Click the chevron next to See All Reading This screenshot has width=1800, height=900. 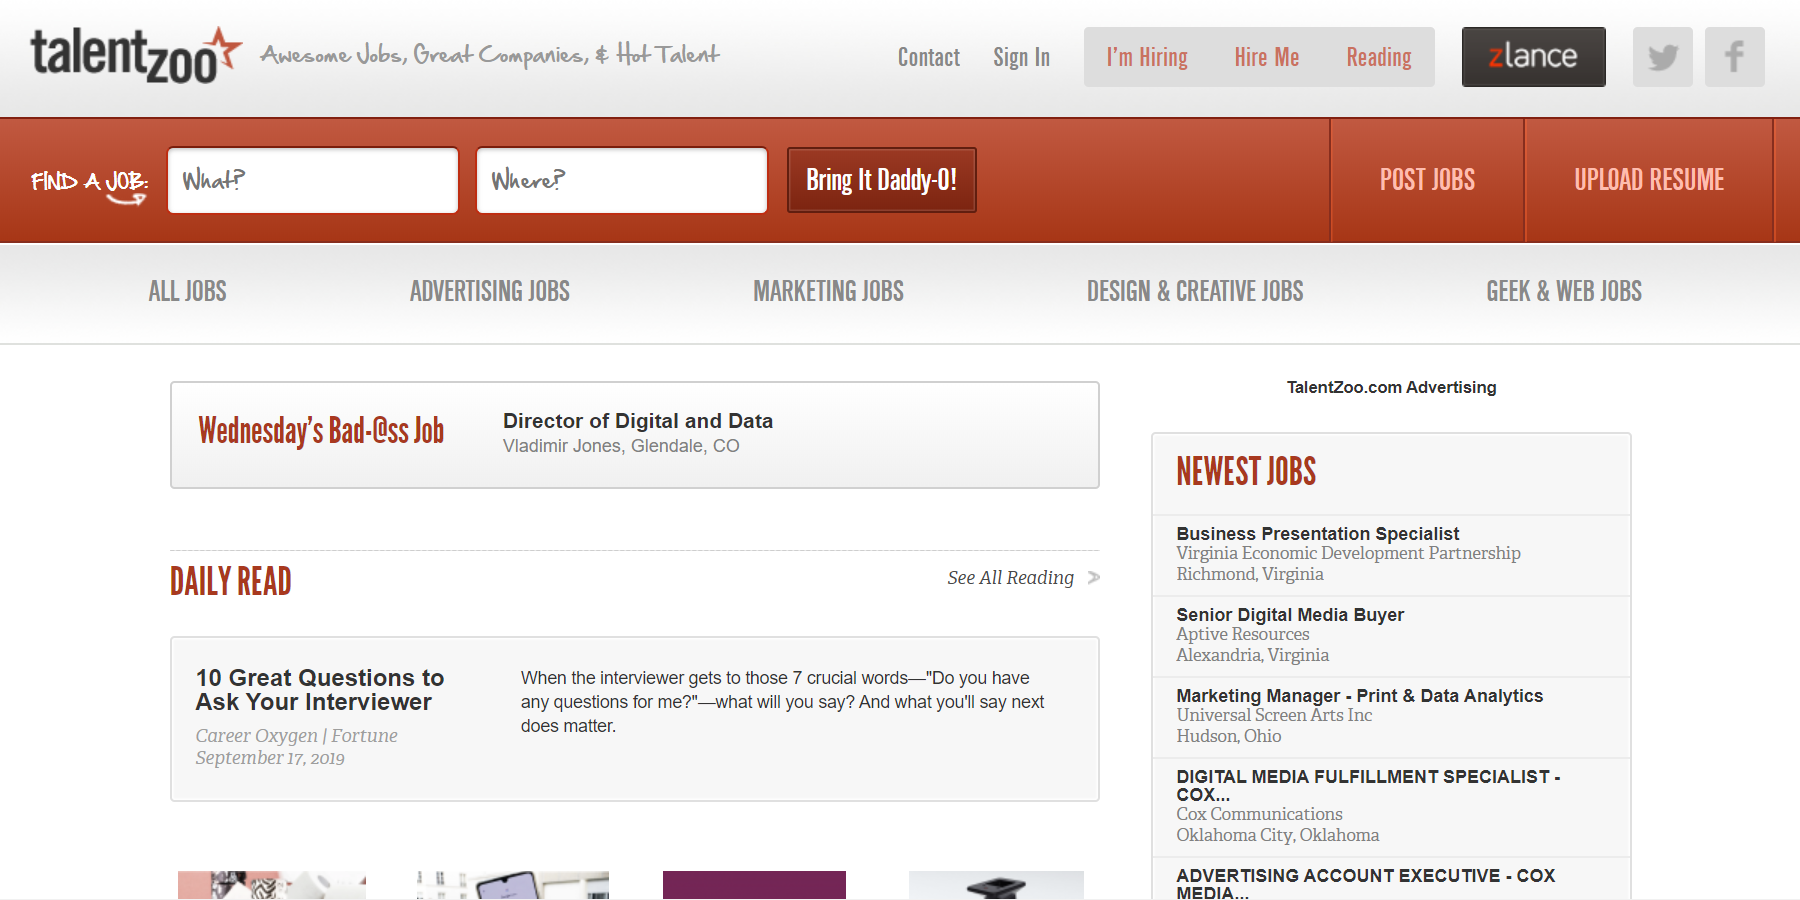(x=1094, y=578)
